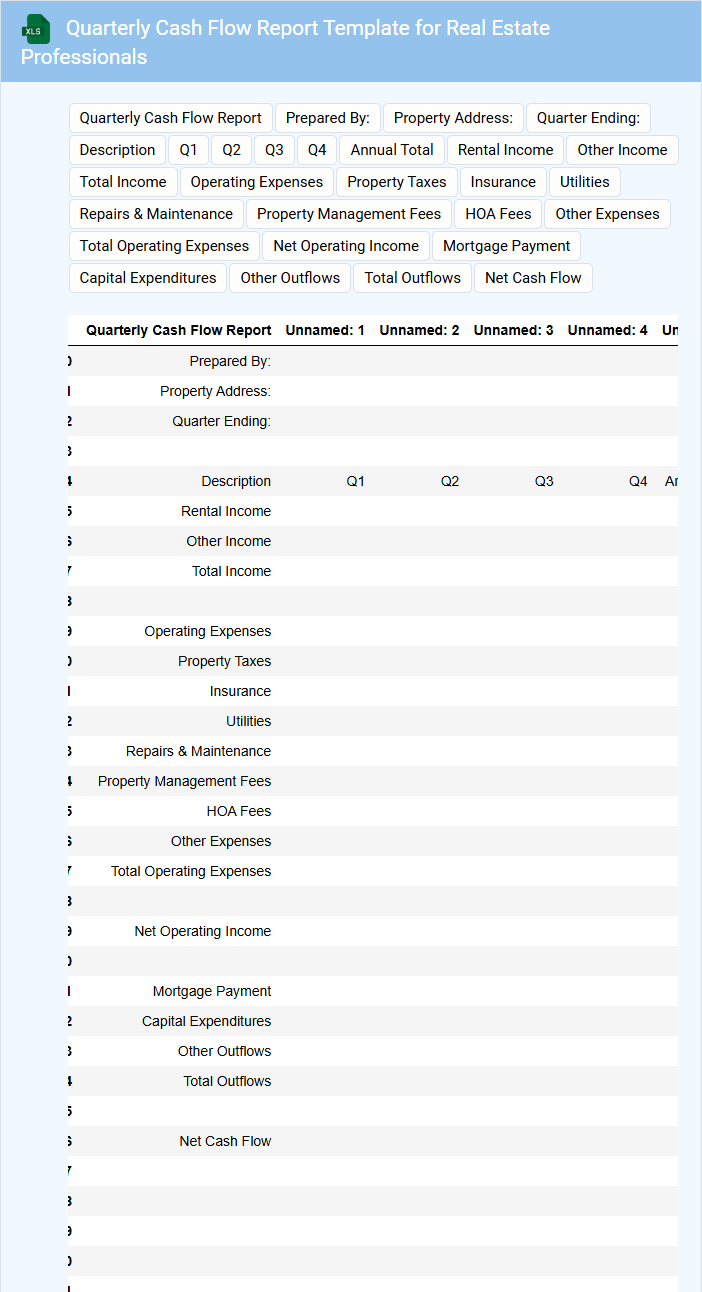Click the Mortgage Payment table row

(373, 991)
